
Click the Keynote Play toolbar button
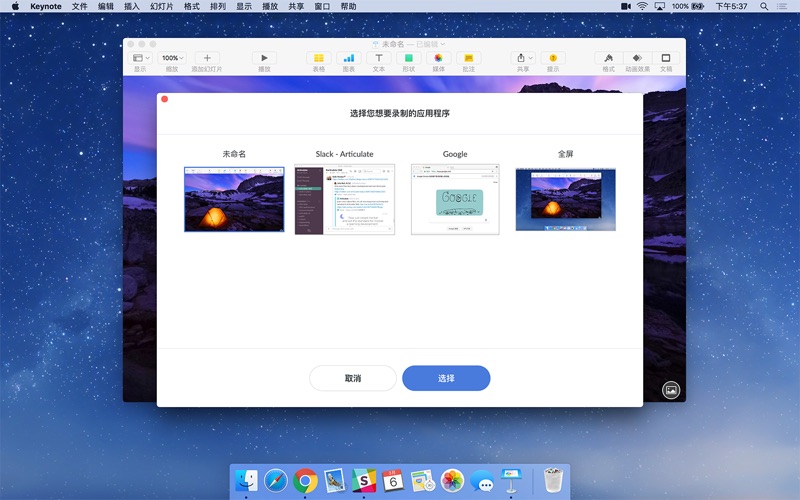pos(264,58)
